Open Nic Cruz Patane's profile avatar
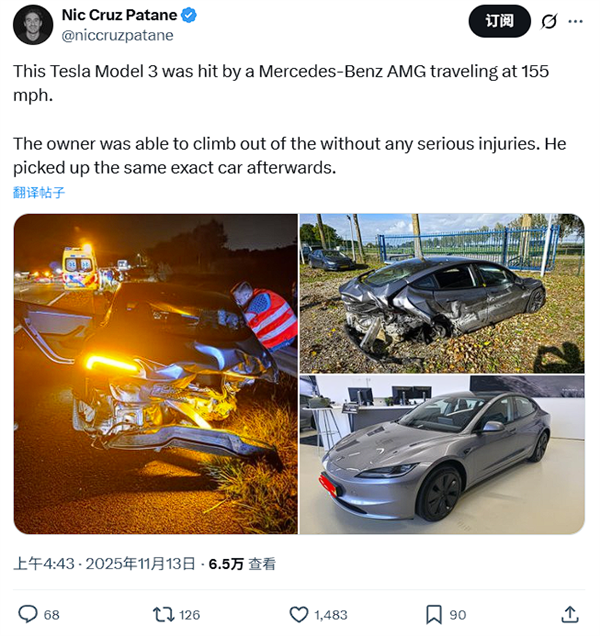Screen dimensions: 600x636 click(x=34, y=25)
